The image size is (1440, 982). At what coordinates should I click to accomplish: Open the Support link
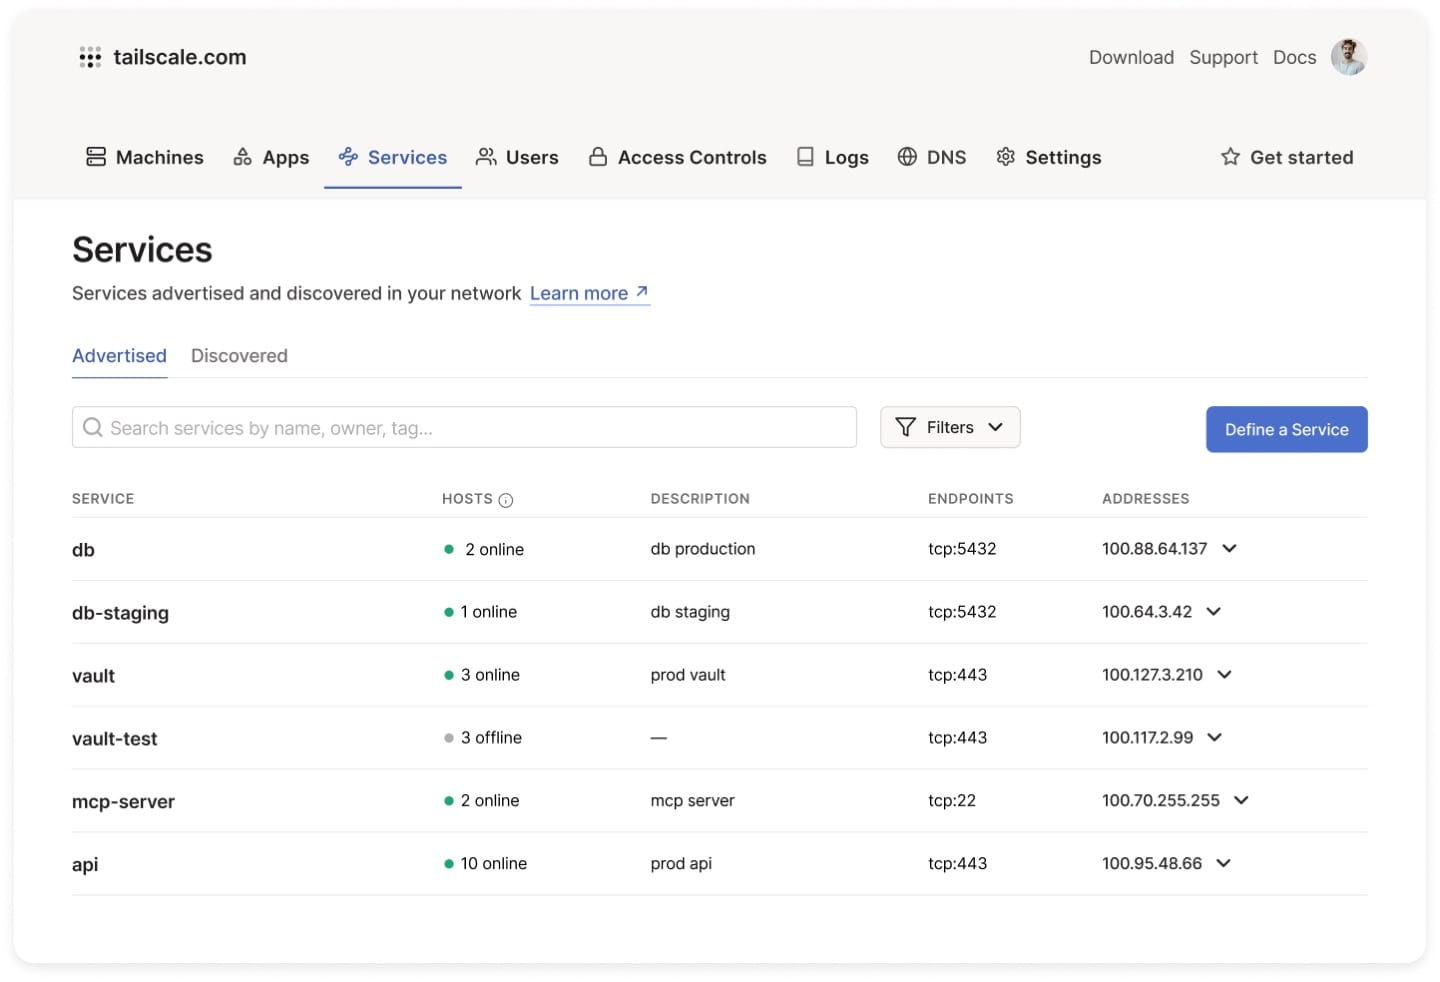[x=1223, y=57]
